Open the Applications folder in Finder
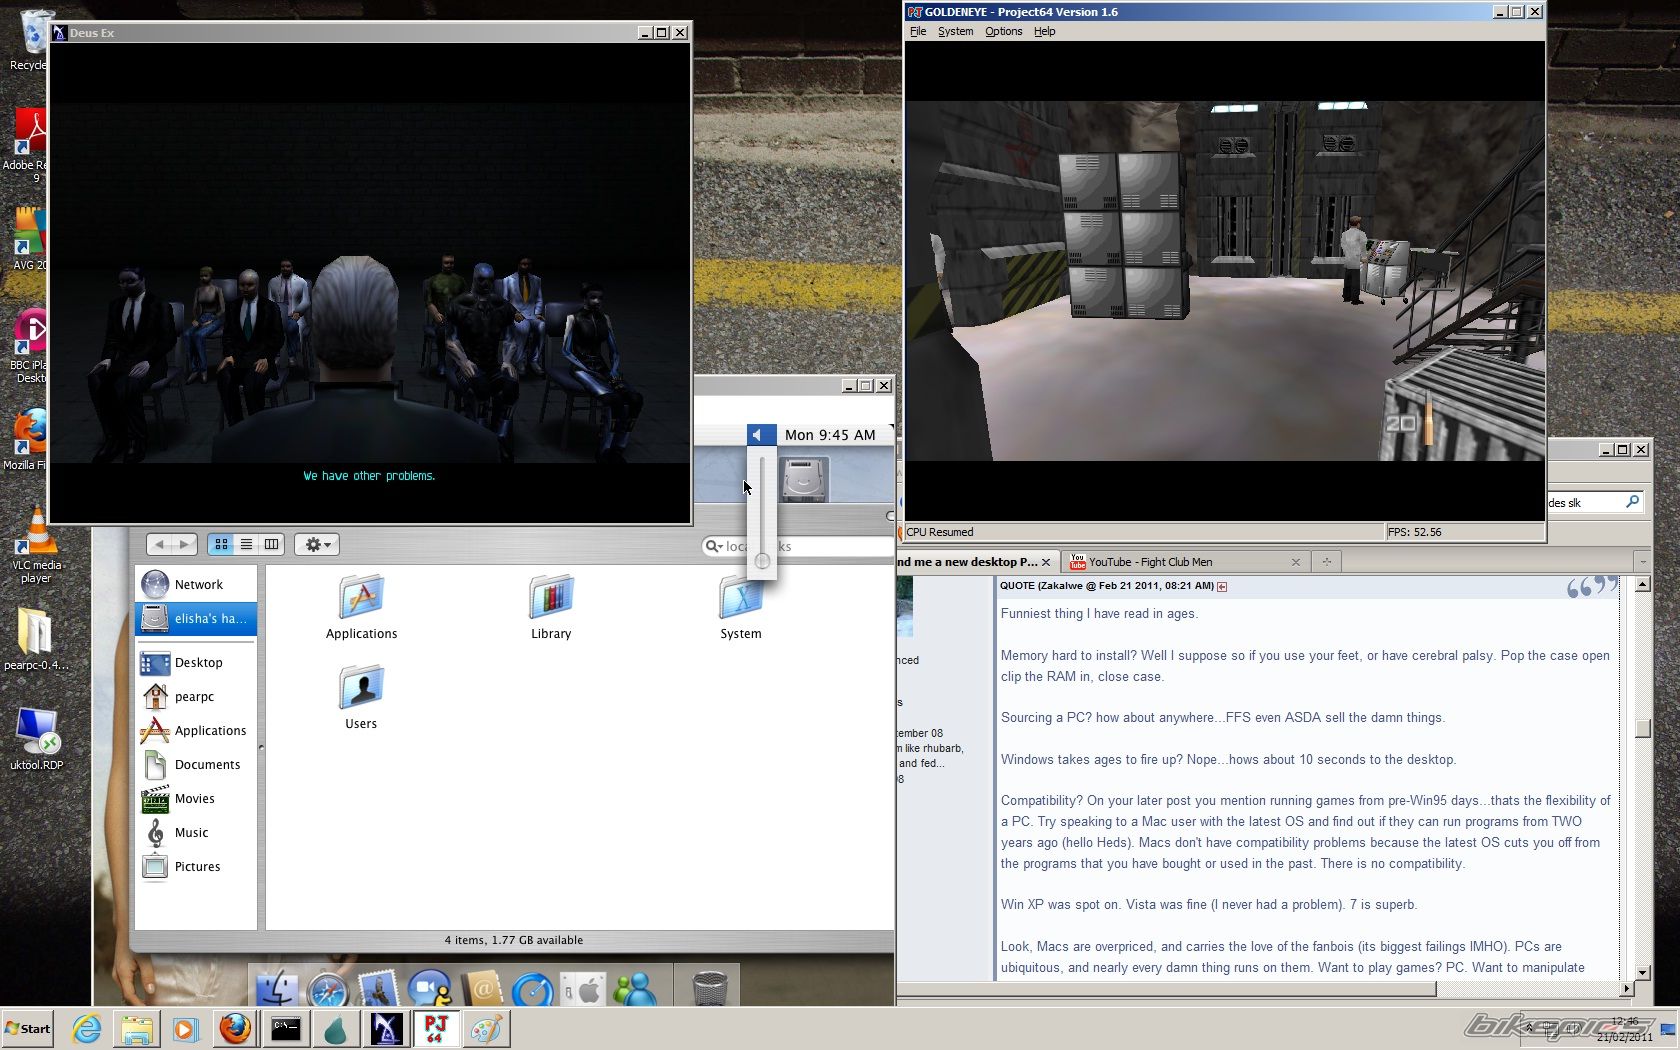Screen dimensions: 1680x1050 [361, 607]
